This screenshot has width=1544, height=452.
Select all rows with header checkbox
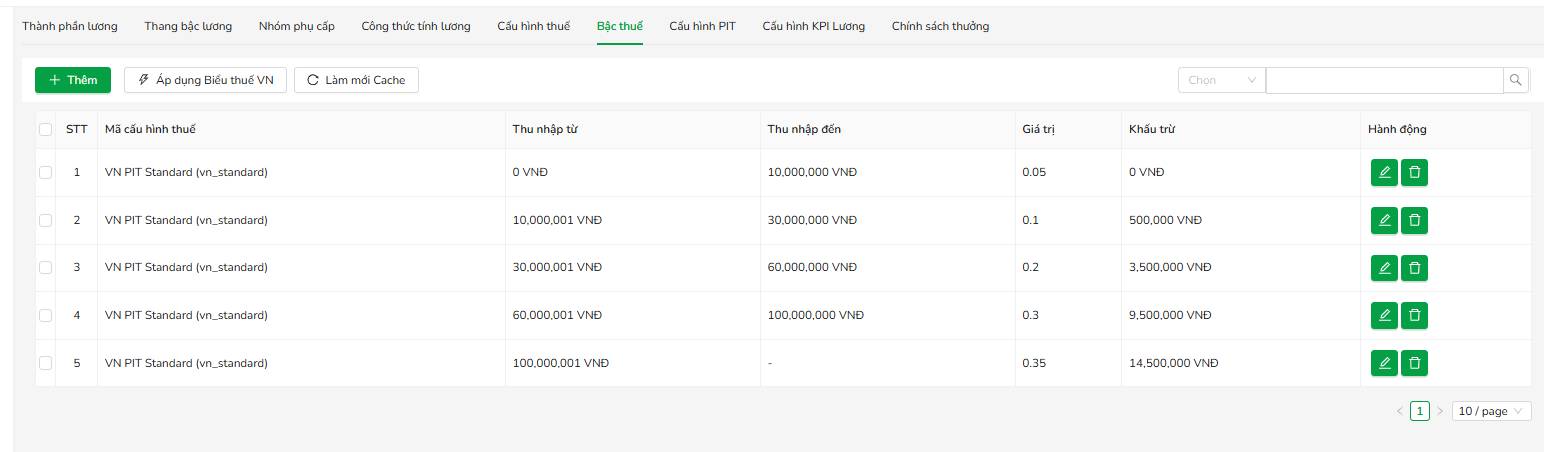pyautogui.click(x=45, y=129)
